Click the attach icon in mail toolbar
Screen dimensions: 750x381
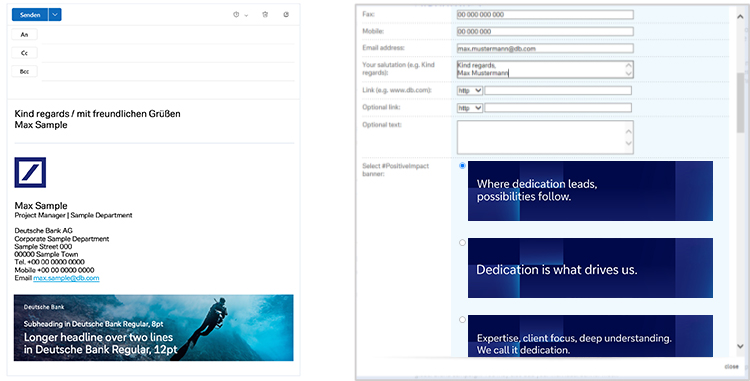pyautogui.click(x=236, y=15)
